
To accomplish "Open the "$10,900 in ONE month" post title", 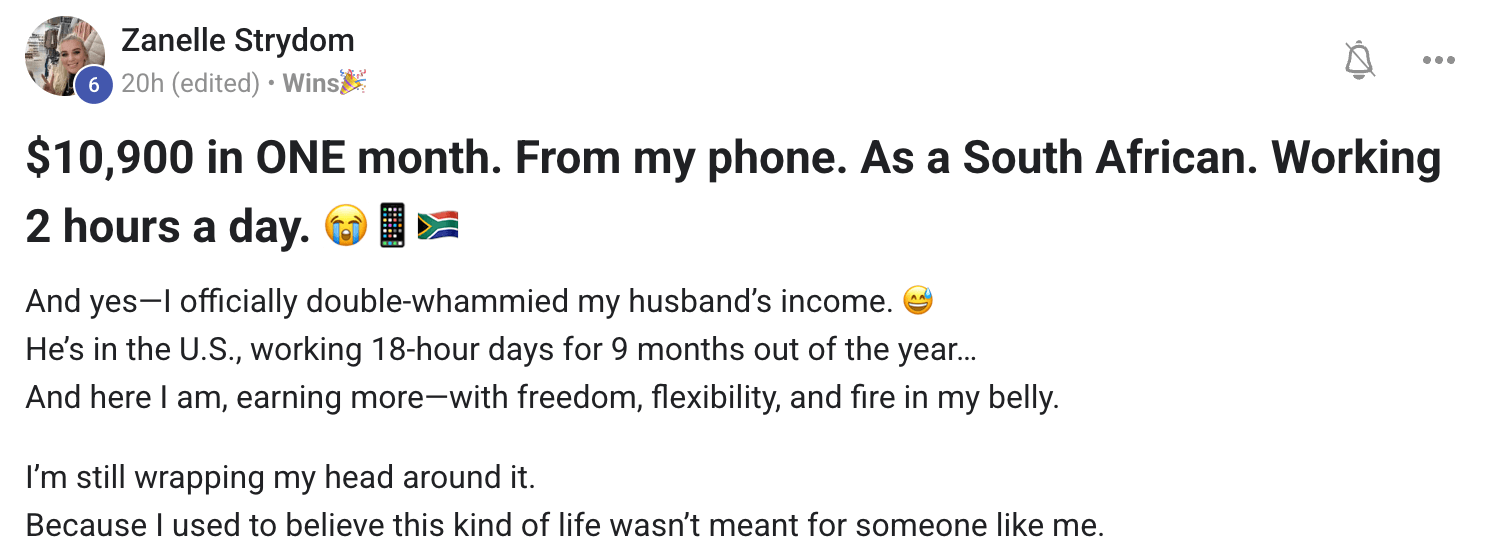I will click(733, 160).
